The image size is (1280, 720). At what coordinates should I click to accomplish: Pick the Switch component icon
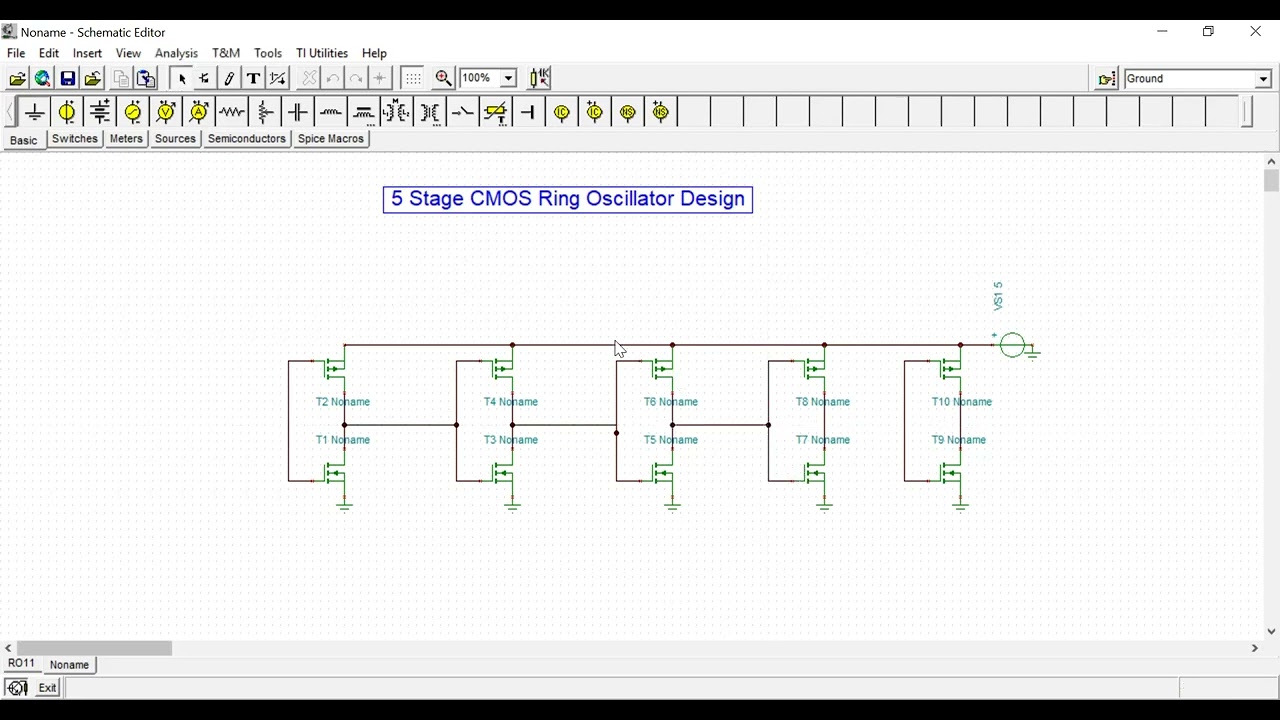click(x=463, y=112)
